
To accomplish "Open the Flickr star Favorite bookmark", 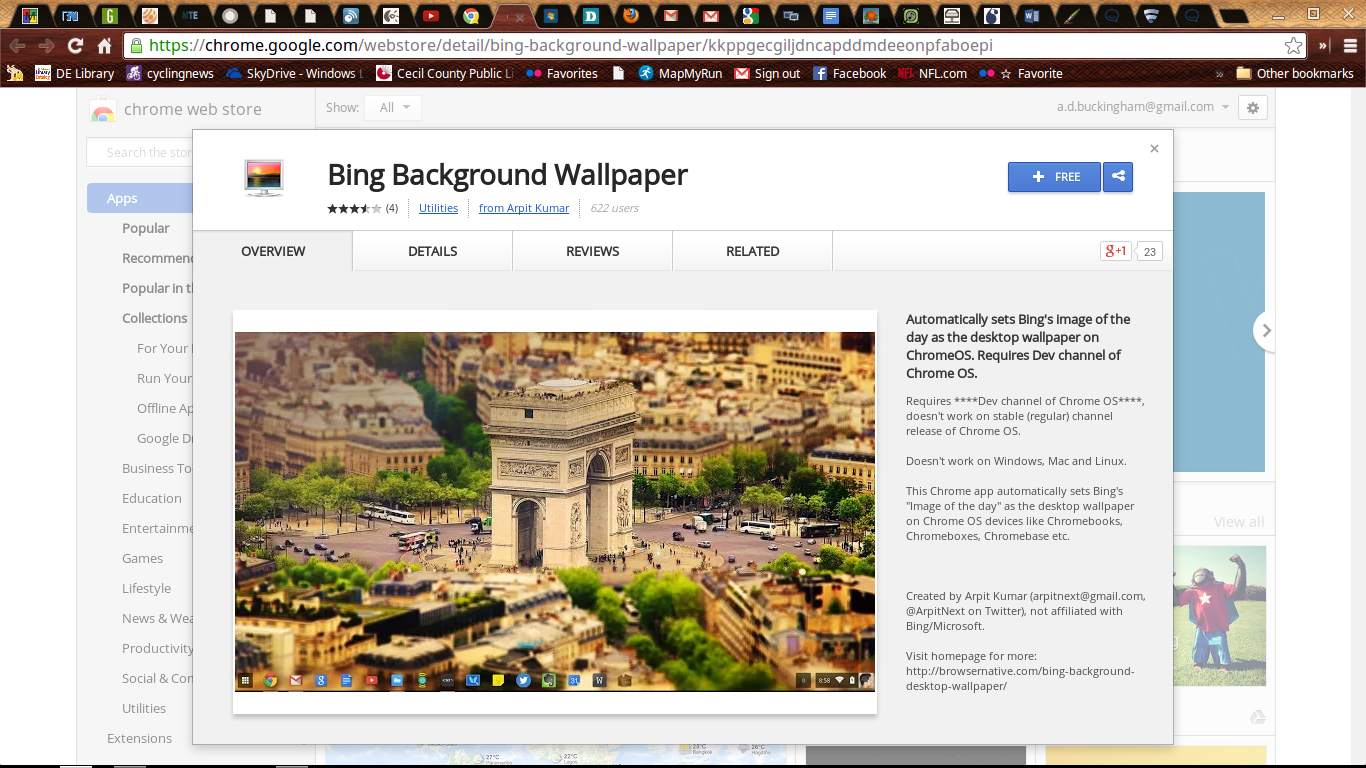I will click(1021, 73).
